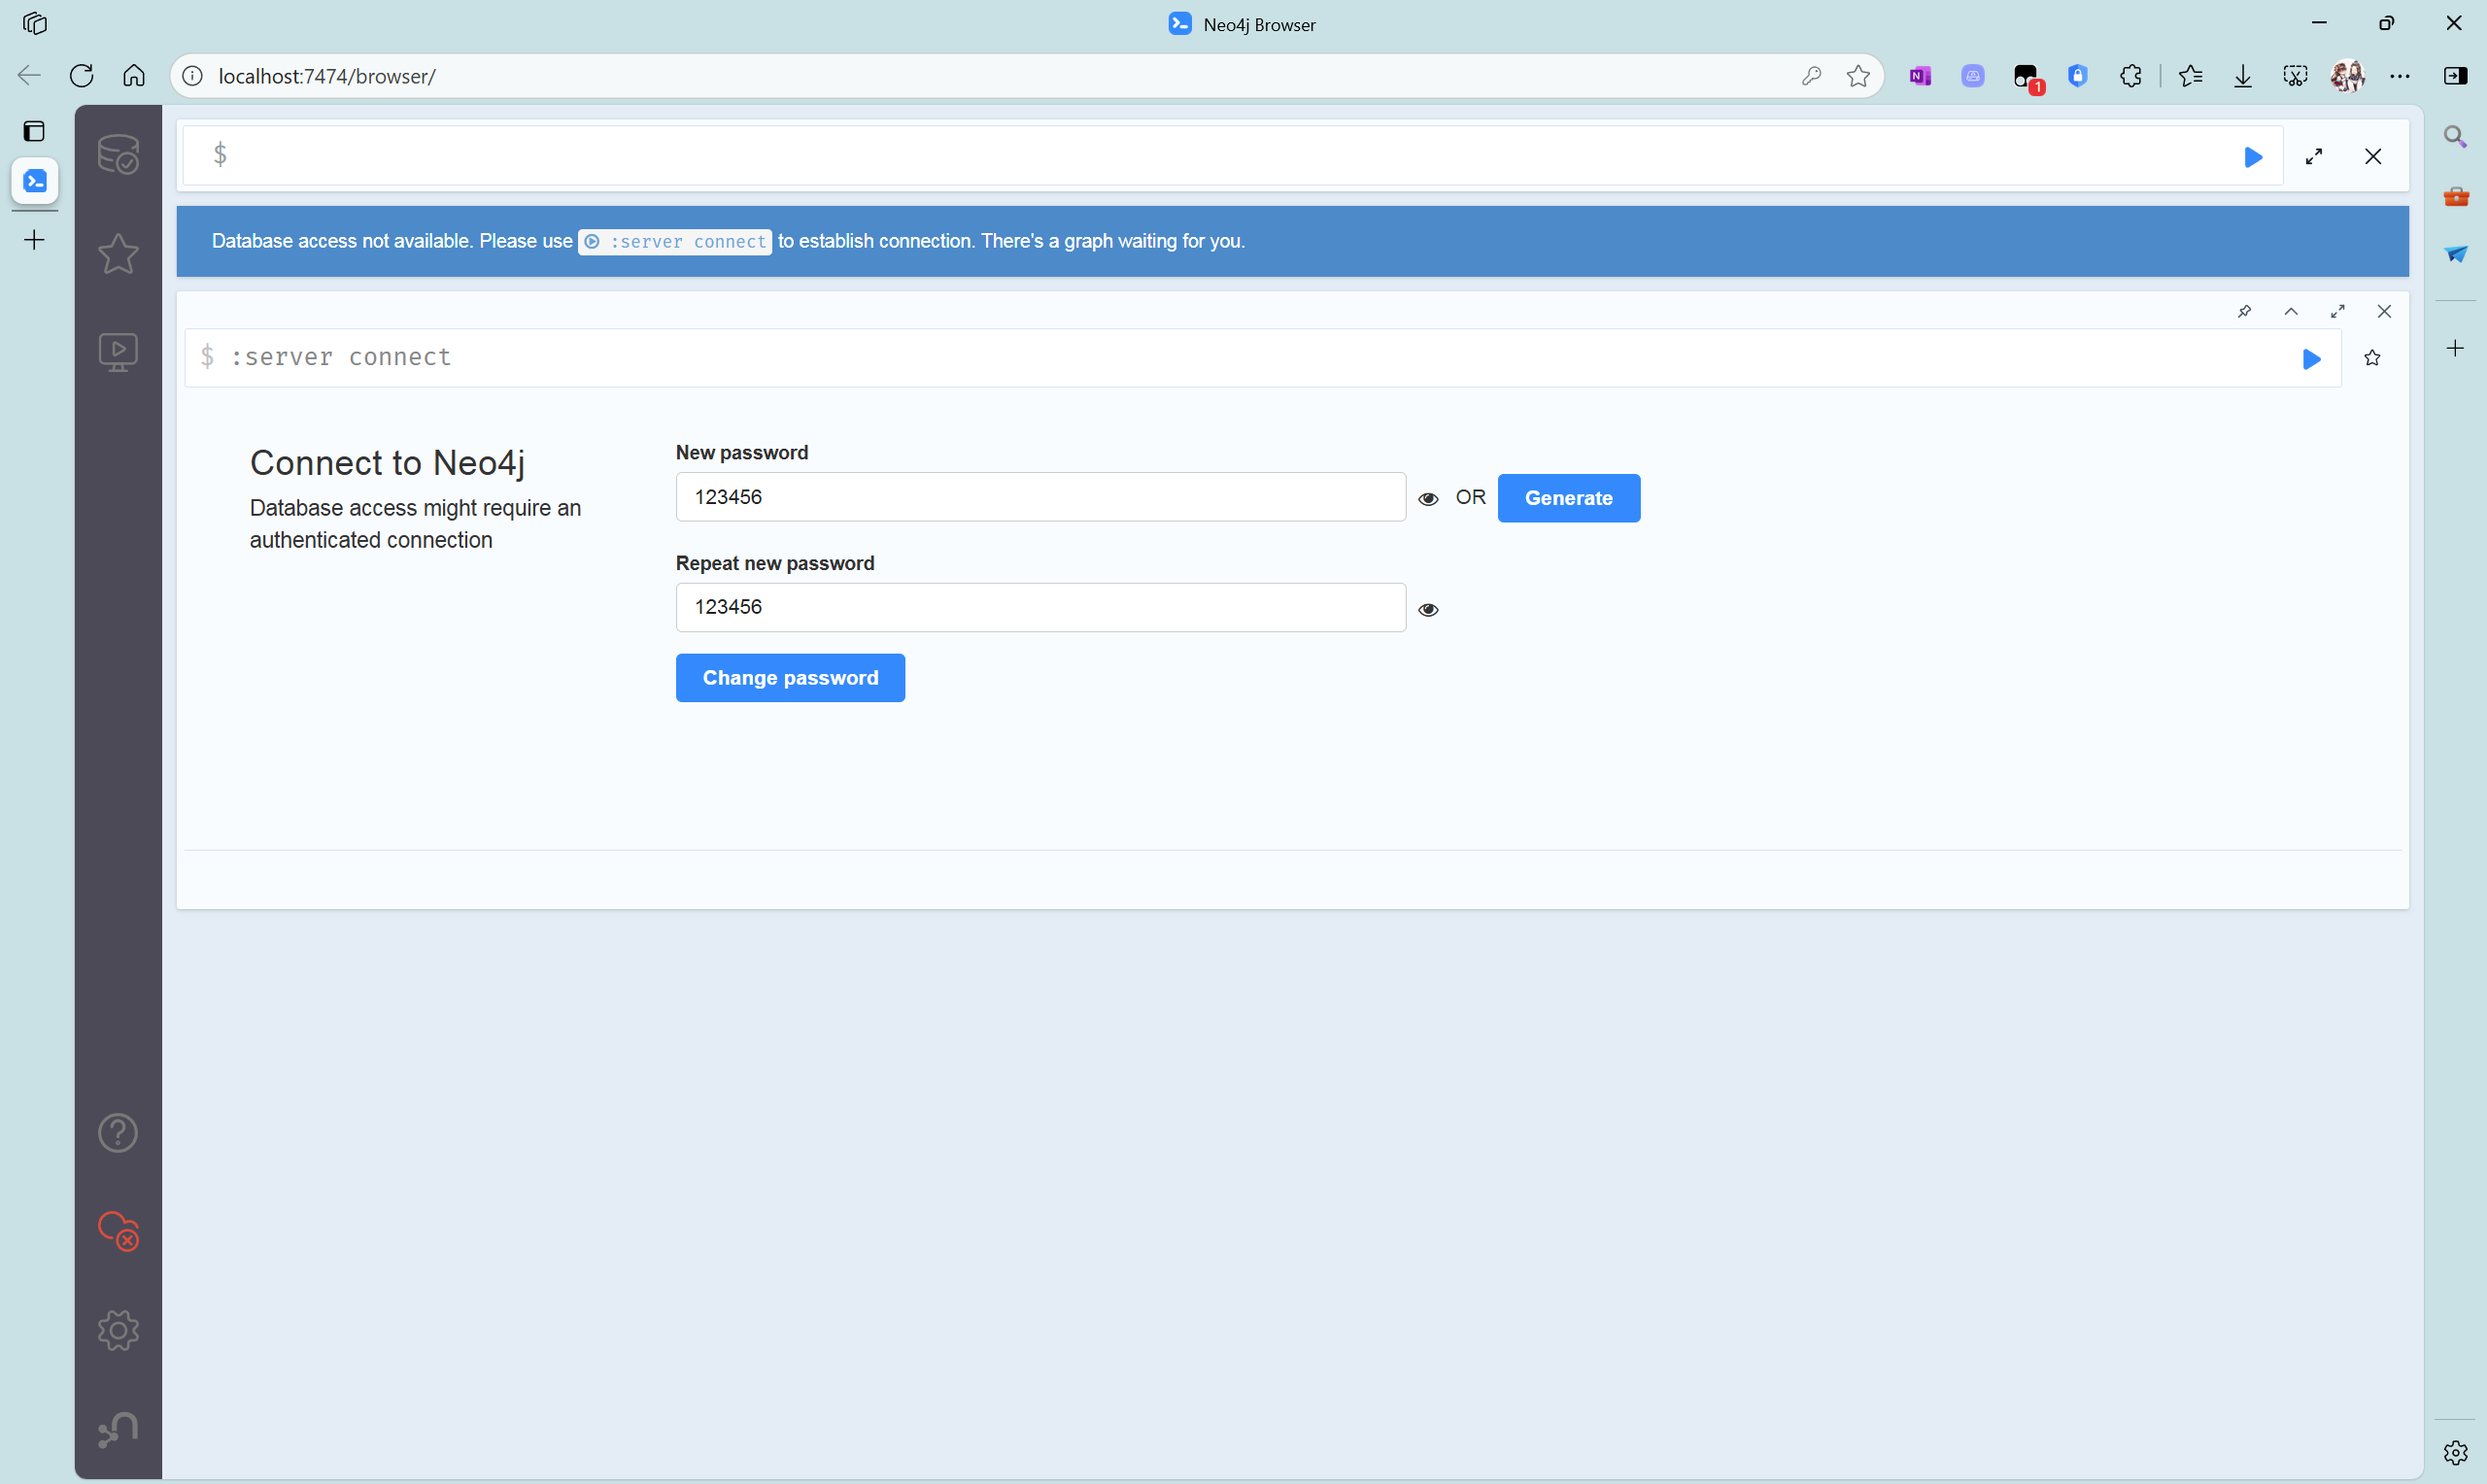Open the extension with red badge

click(2027, 77)
